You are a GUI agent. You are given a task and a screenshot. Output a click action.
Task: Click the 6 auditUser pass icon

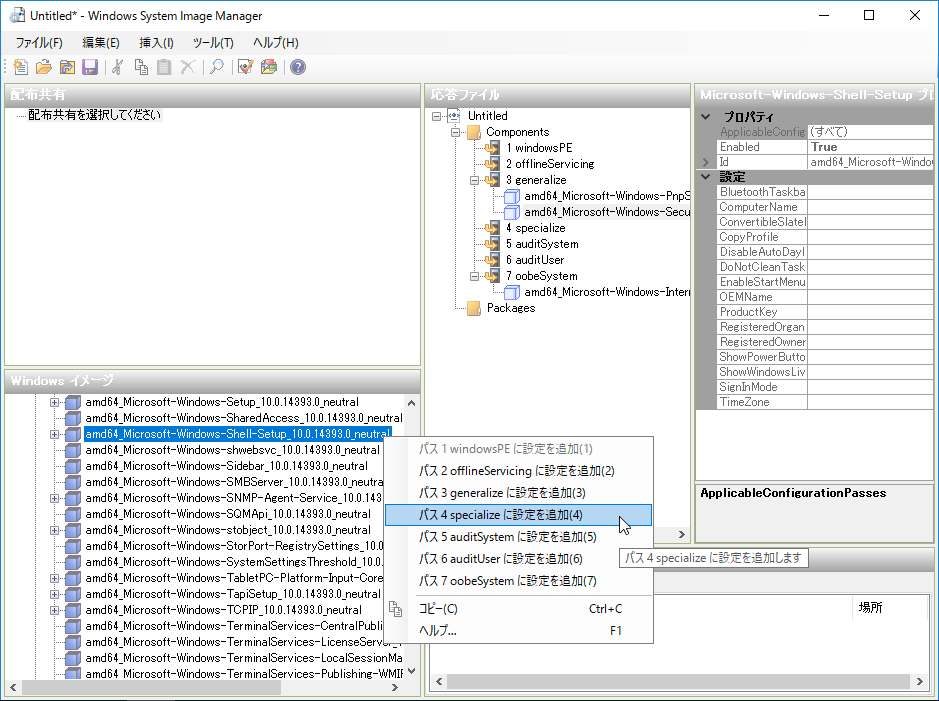[x=492, y=260]
